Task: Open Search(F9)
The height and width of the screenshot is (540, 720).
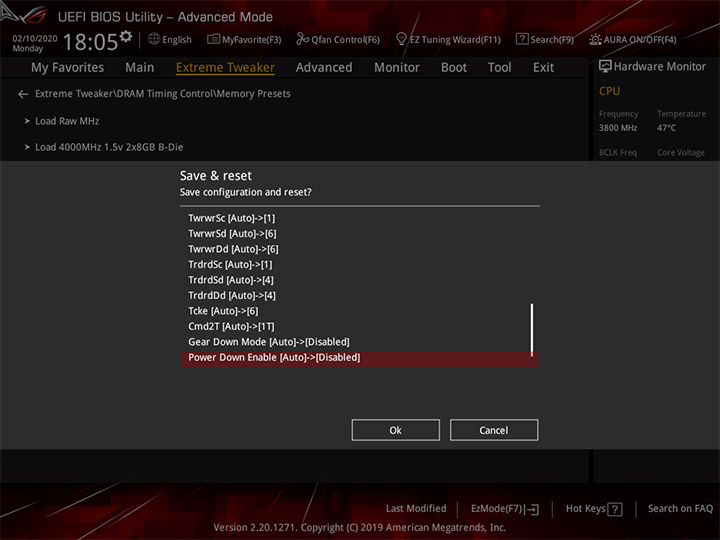Action: click(552, 40)
